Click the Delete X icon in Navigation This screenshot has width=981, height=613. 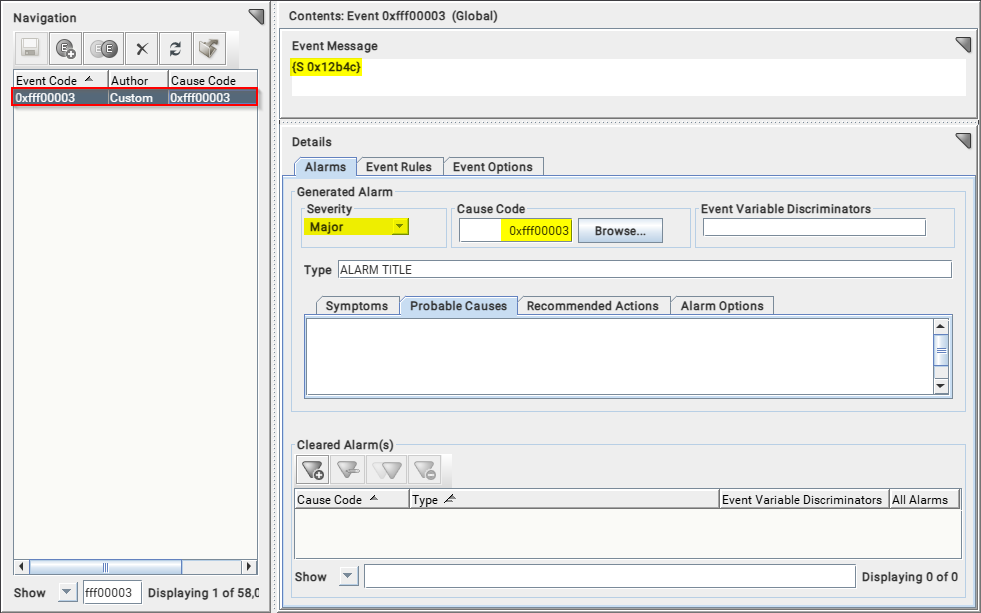(142, 48)
